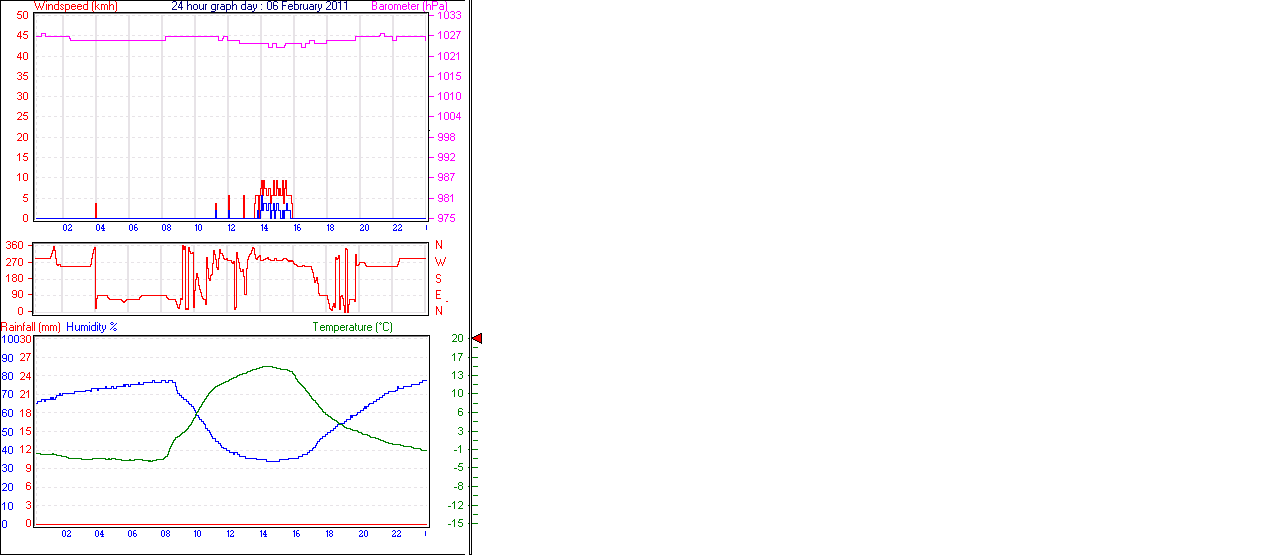The height and width of the screenshot is (555, 1272).
Task: Click the Windspeed (kmh) axis label
Action: (75, 6)
